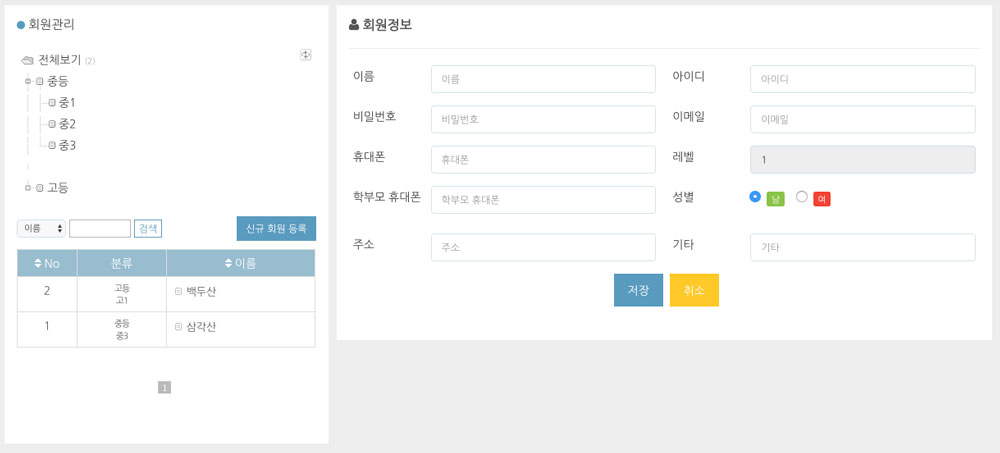Select 중2 in the category tree
Viewport: 1000px width, 453px height.
pyautogui.click(x=67, y=124)
